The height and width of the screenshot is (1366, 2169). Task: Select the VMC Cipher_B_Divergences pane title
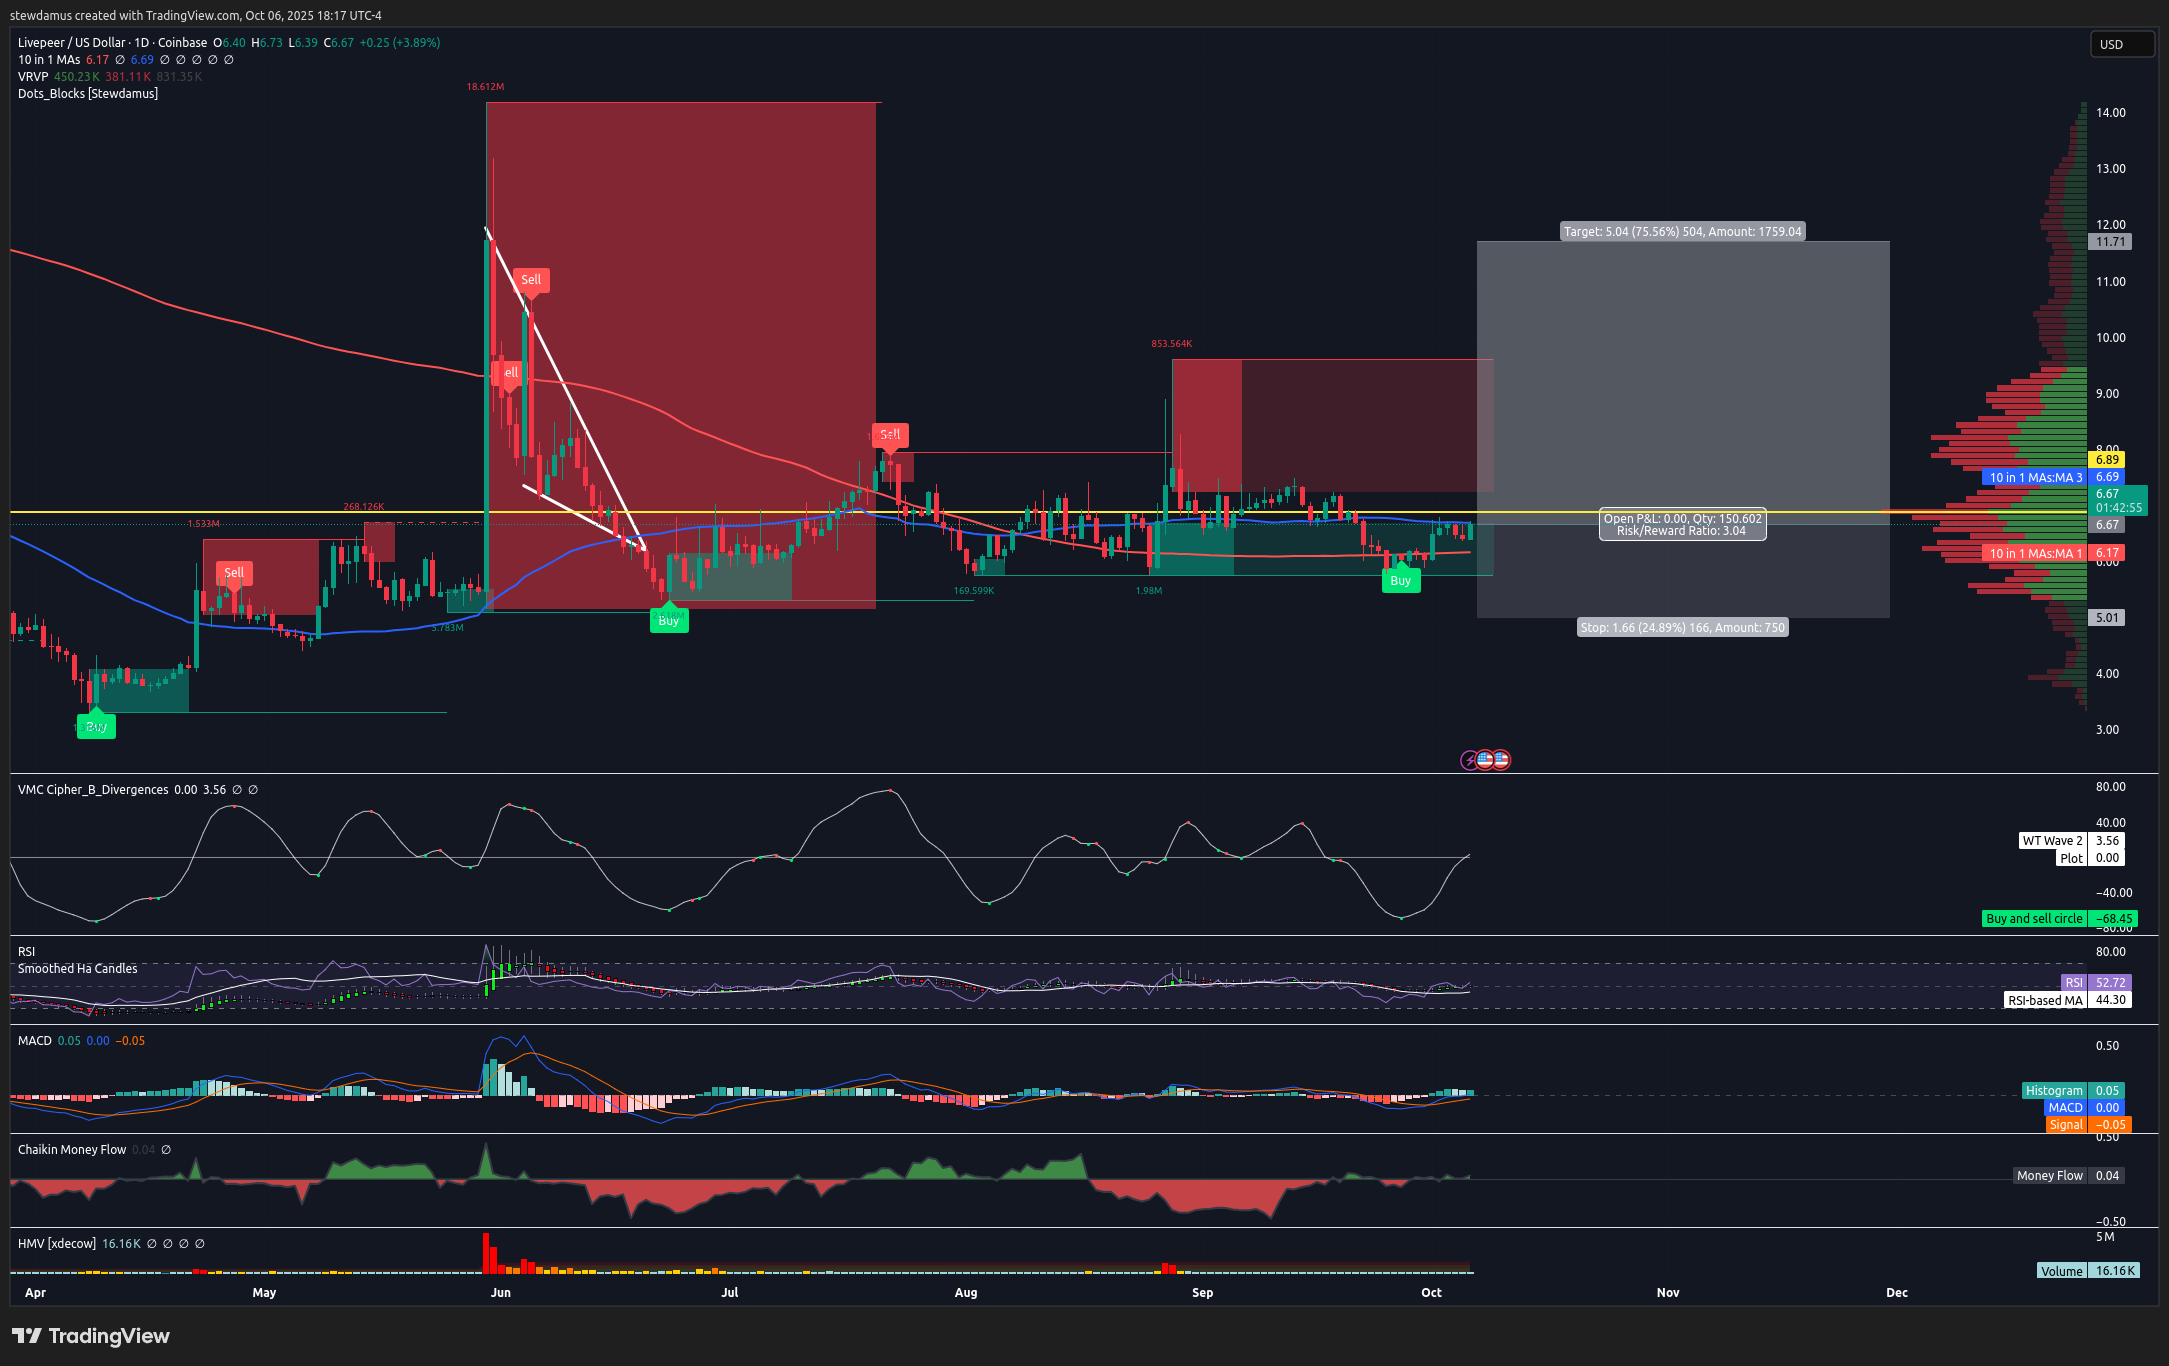click(x=93, y=790)
